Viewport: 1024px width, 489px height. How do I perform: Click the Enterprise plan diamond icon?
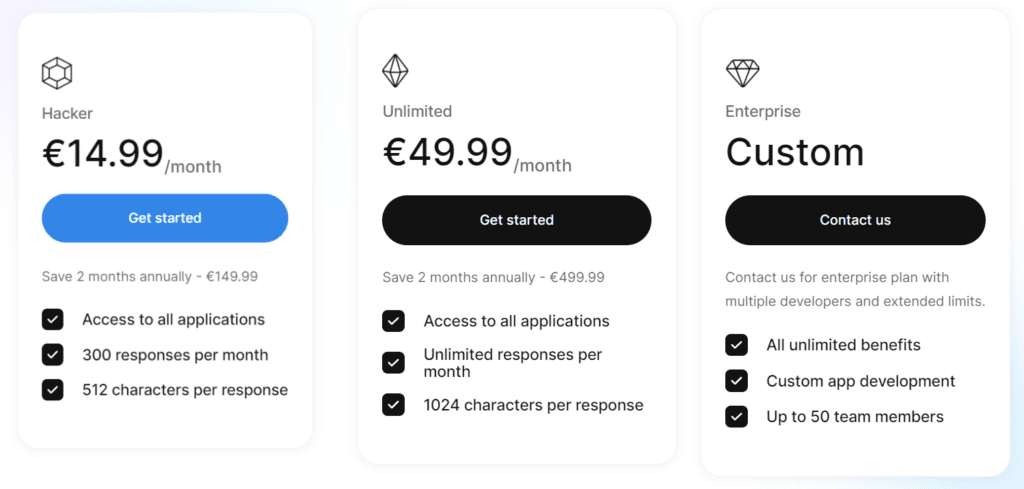point(742,72)
